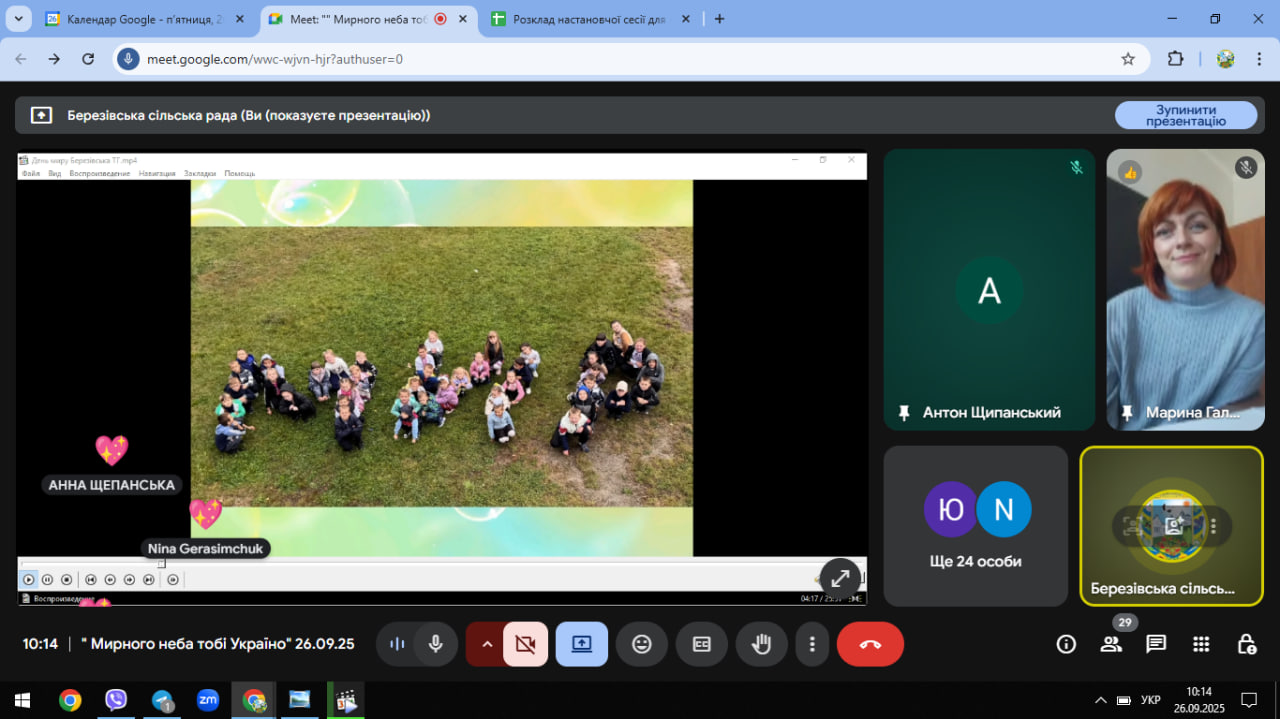Open the chat panel icon
Viewport: 1280px width, 719px height.
click(1156, 644)
